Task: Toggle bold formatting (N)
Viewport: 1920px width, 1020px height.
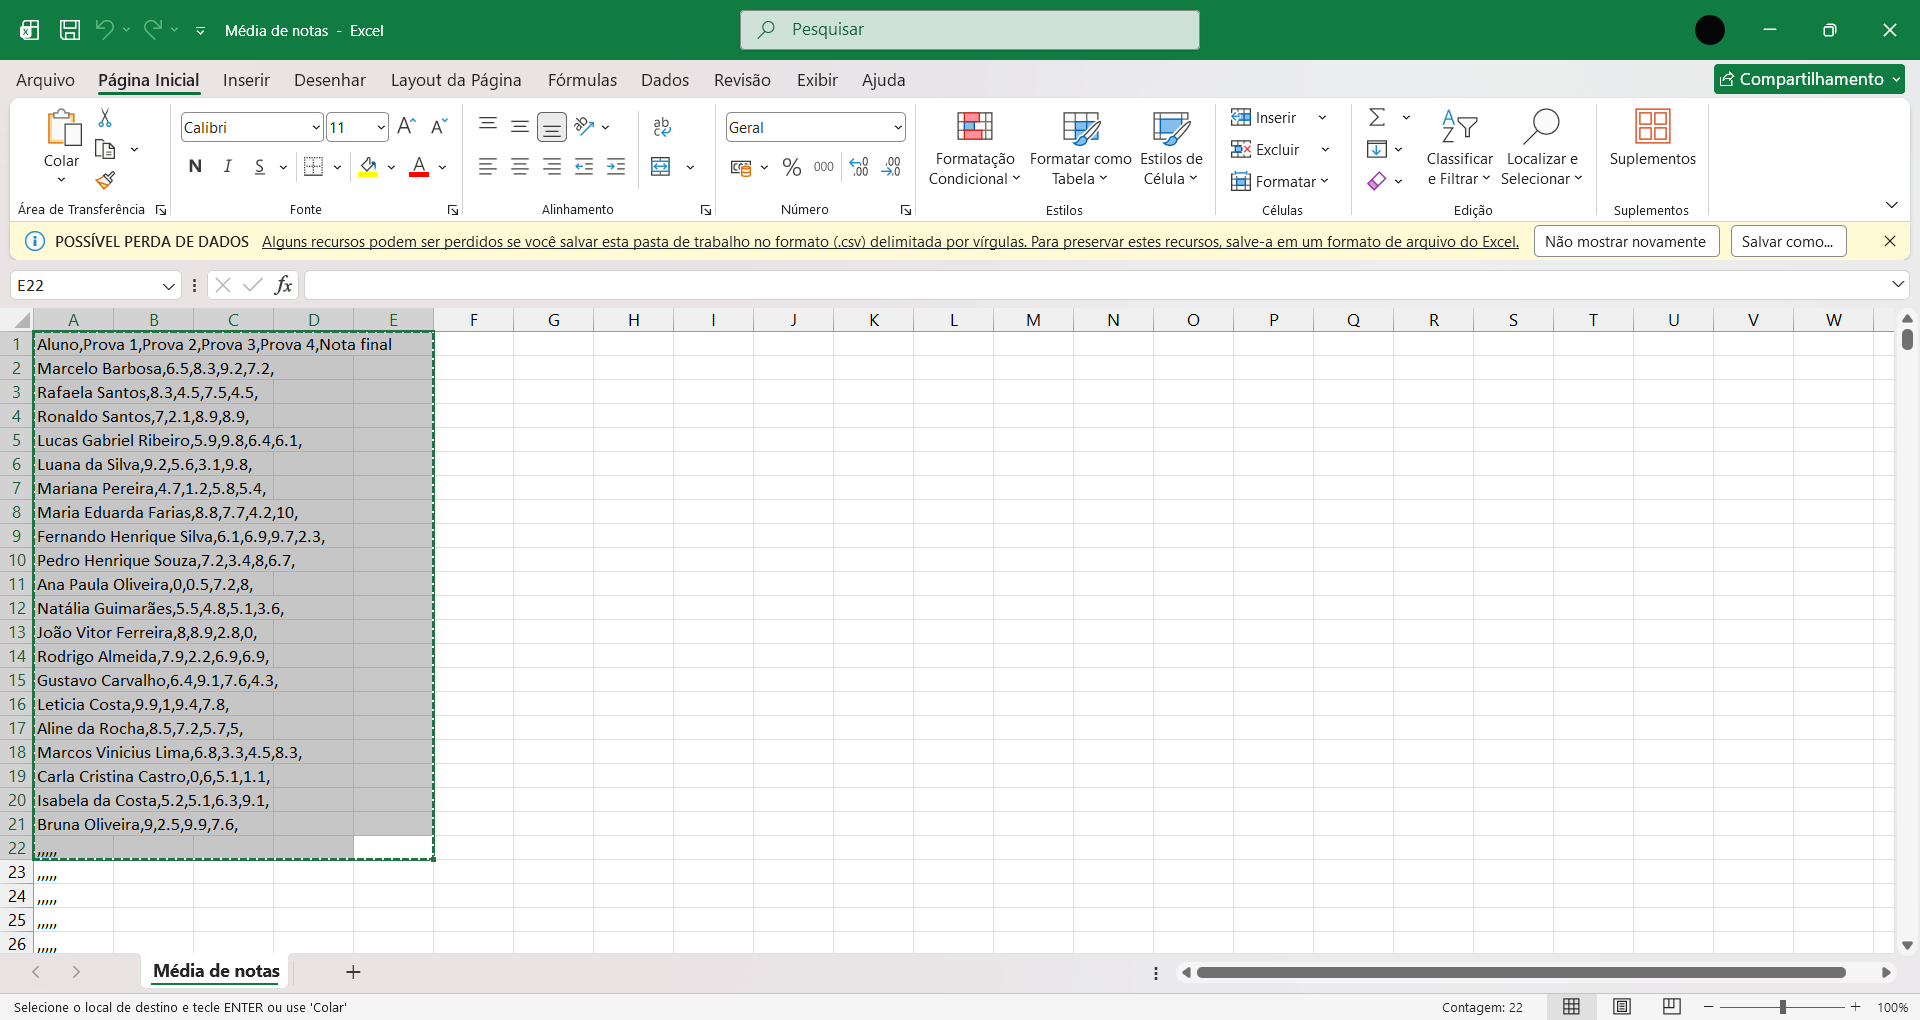Action: pyautogui.click(x=195, y=167)
